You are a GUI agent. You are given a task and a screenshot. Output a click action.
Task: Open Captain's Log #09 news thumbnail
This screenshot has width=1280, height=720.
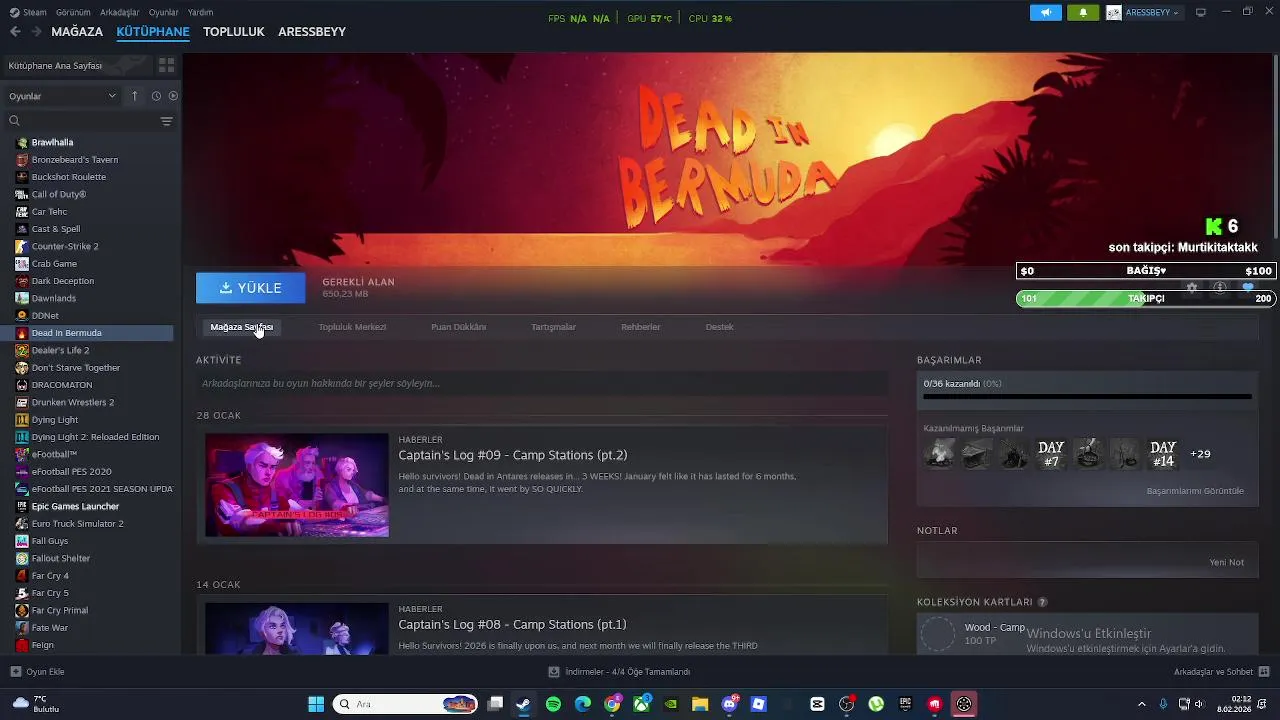[297, 485]
